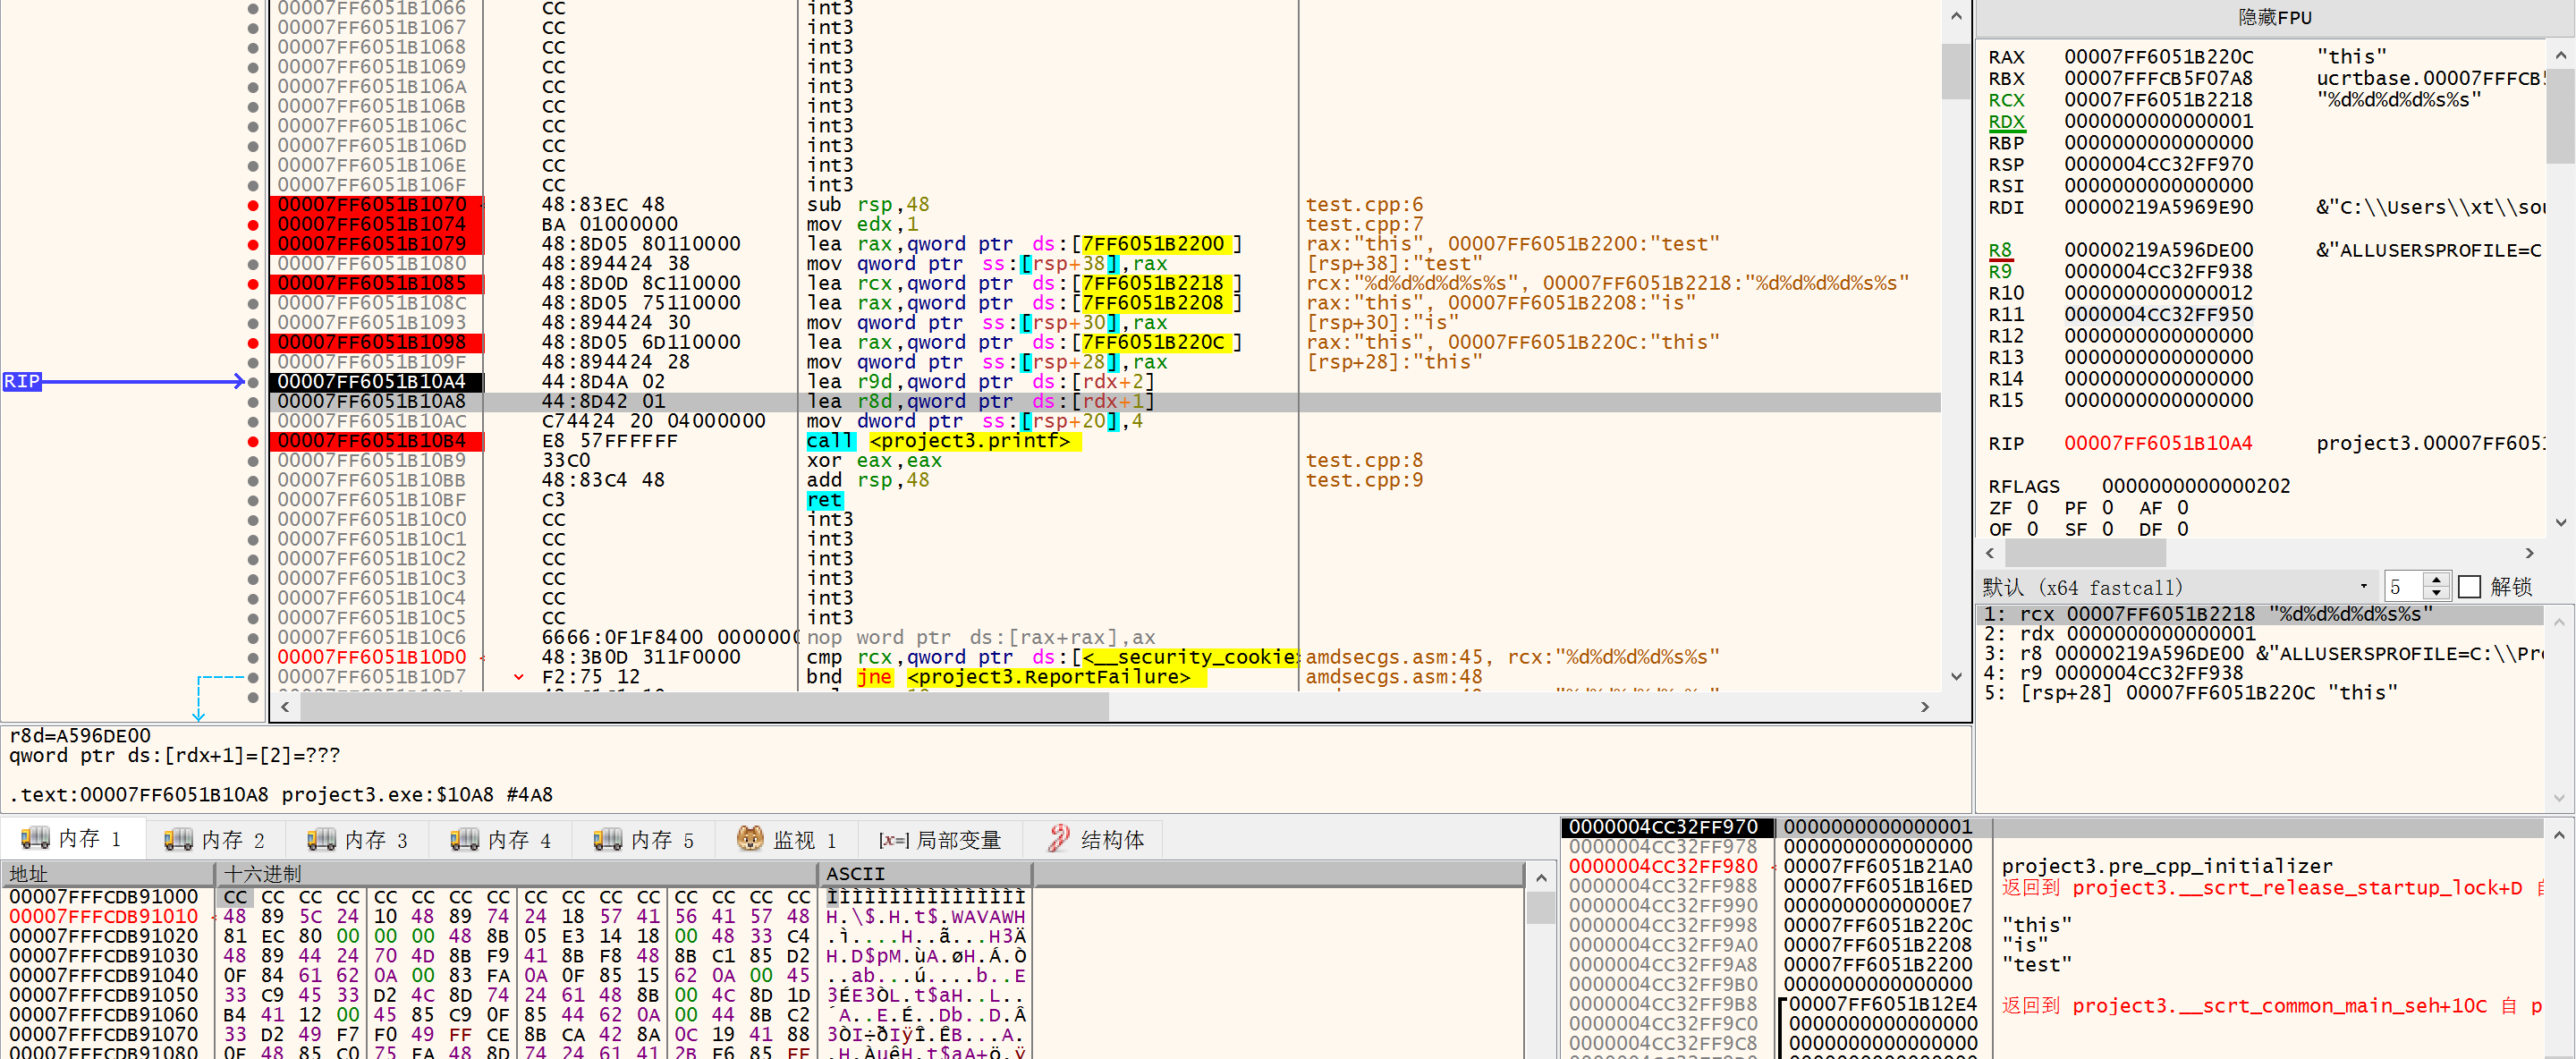Set breakpoint dot at 00007FF6051B10A8
This screenshot has height=1059, width=2576.
click(x=253, y=402)
